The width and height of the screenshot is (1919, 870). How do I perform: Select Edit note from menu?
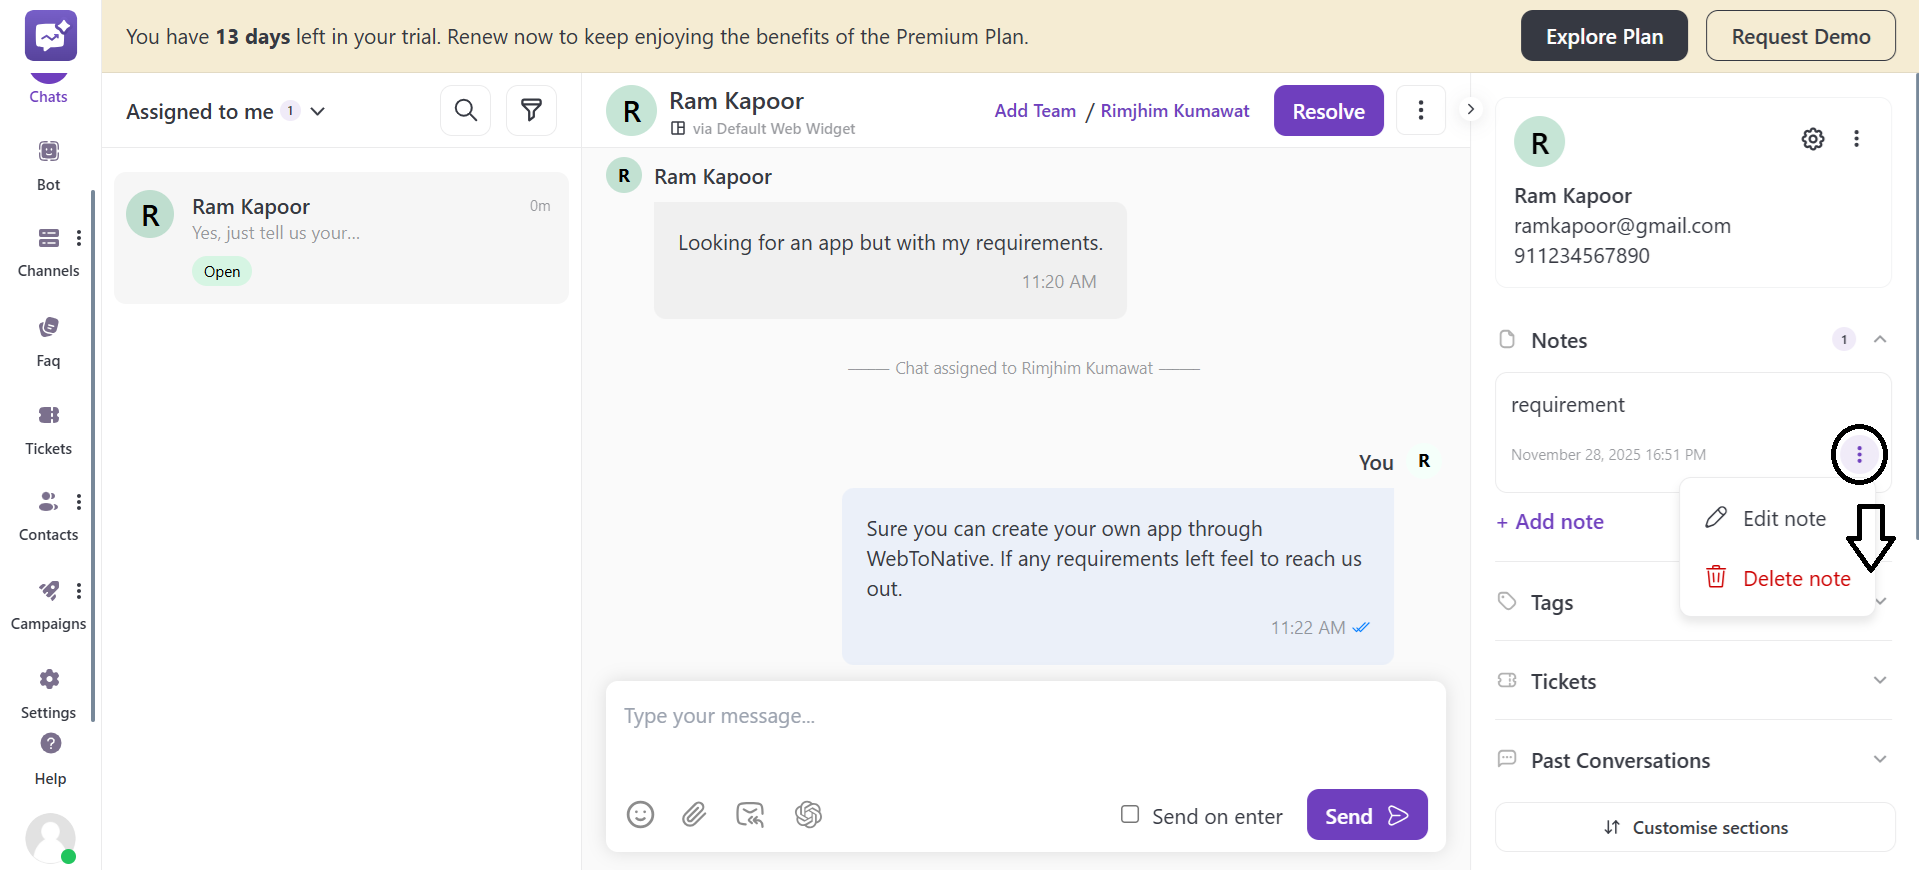point(1783,519)
